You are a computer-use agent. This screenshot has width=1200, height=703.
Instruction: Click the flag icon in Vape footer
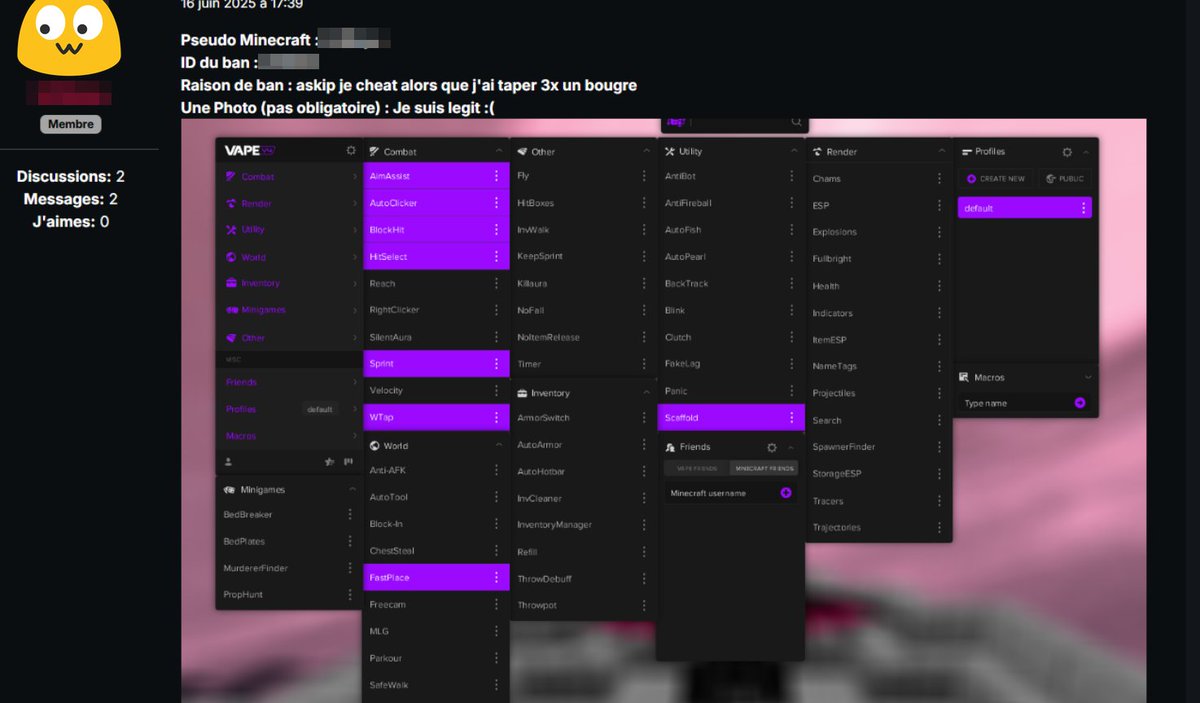point(349,462)
